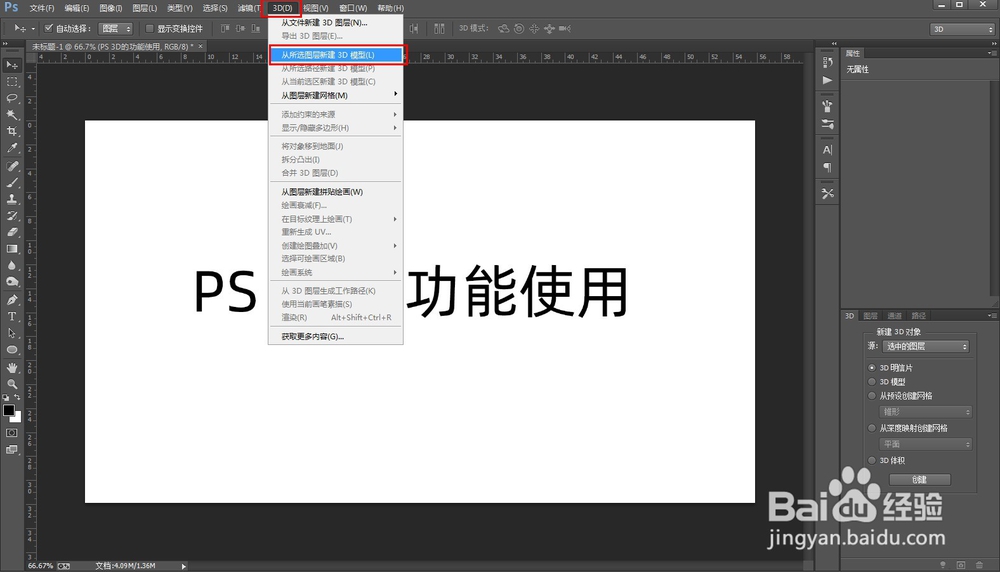The height and width of the screenshot is (572, 1000).
Task: Click 从所选图层新建 3D 模型(L) menu item
Action: point(337,55)
